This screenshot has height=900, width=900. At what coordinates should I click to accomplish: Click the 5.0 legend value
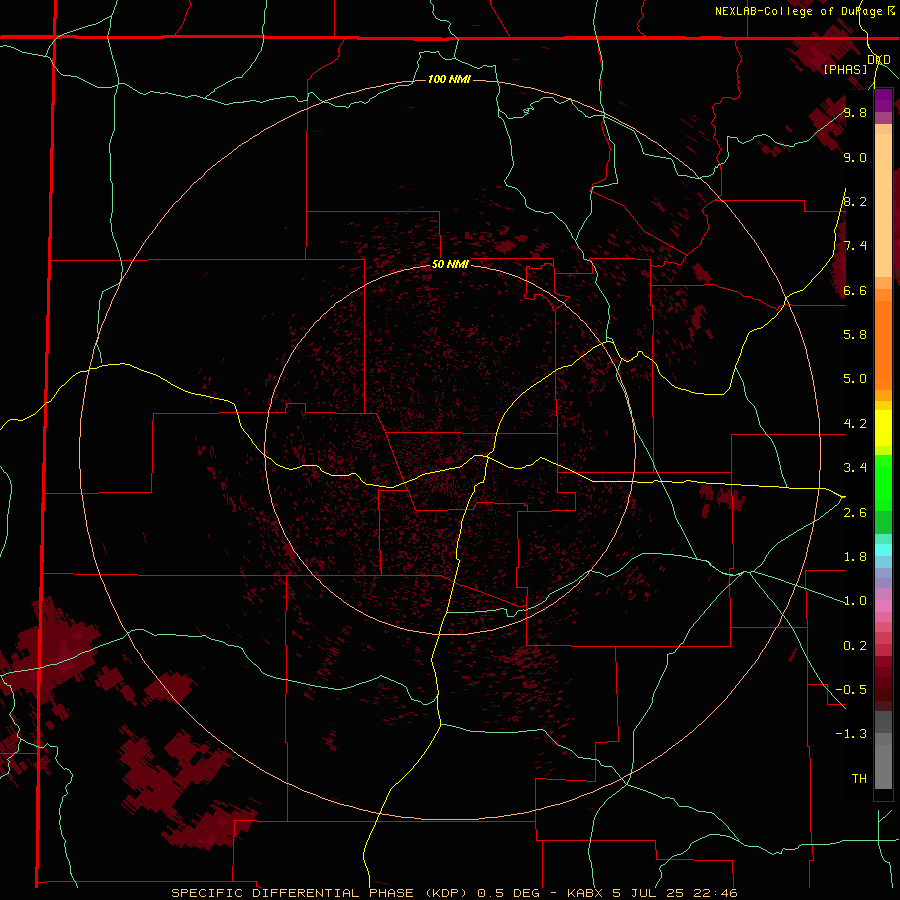(855, 379)
